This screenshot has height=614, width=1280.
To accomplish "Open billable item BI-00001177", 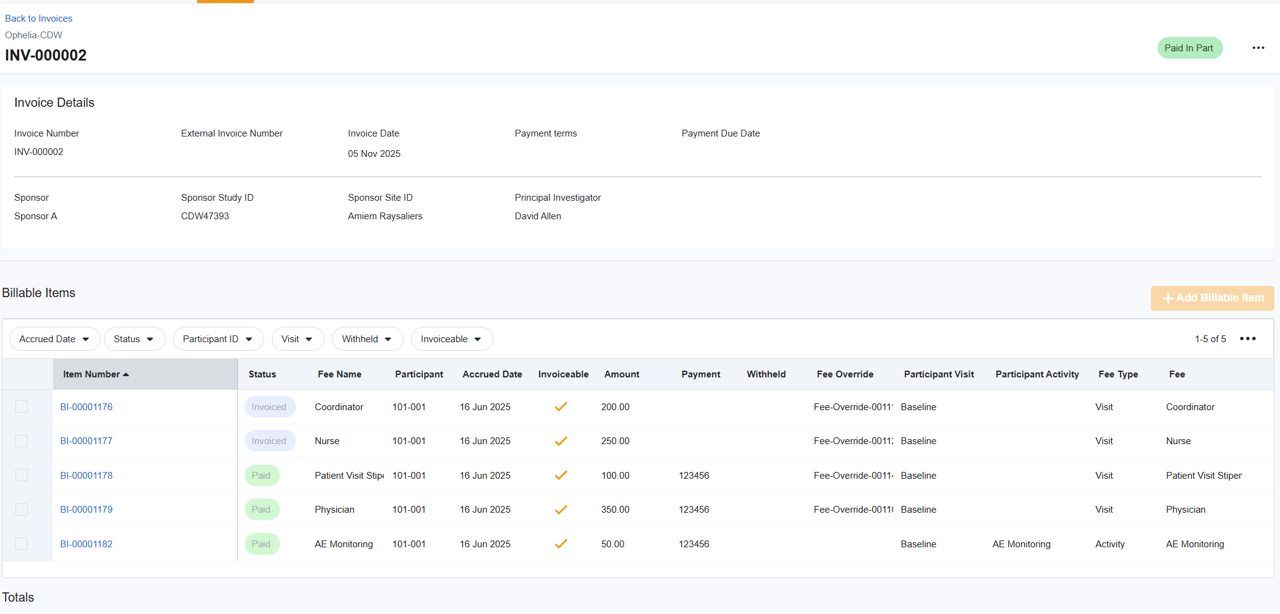I will pyautogui.click(x=86, y=441).
